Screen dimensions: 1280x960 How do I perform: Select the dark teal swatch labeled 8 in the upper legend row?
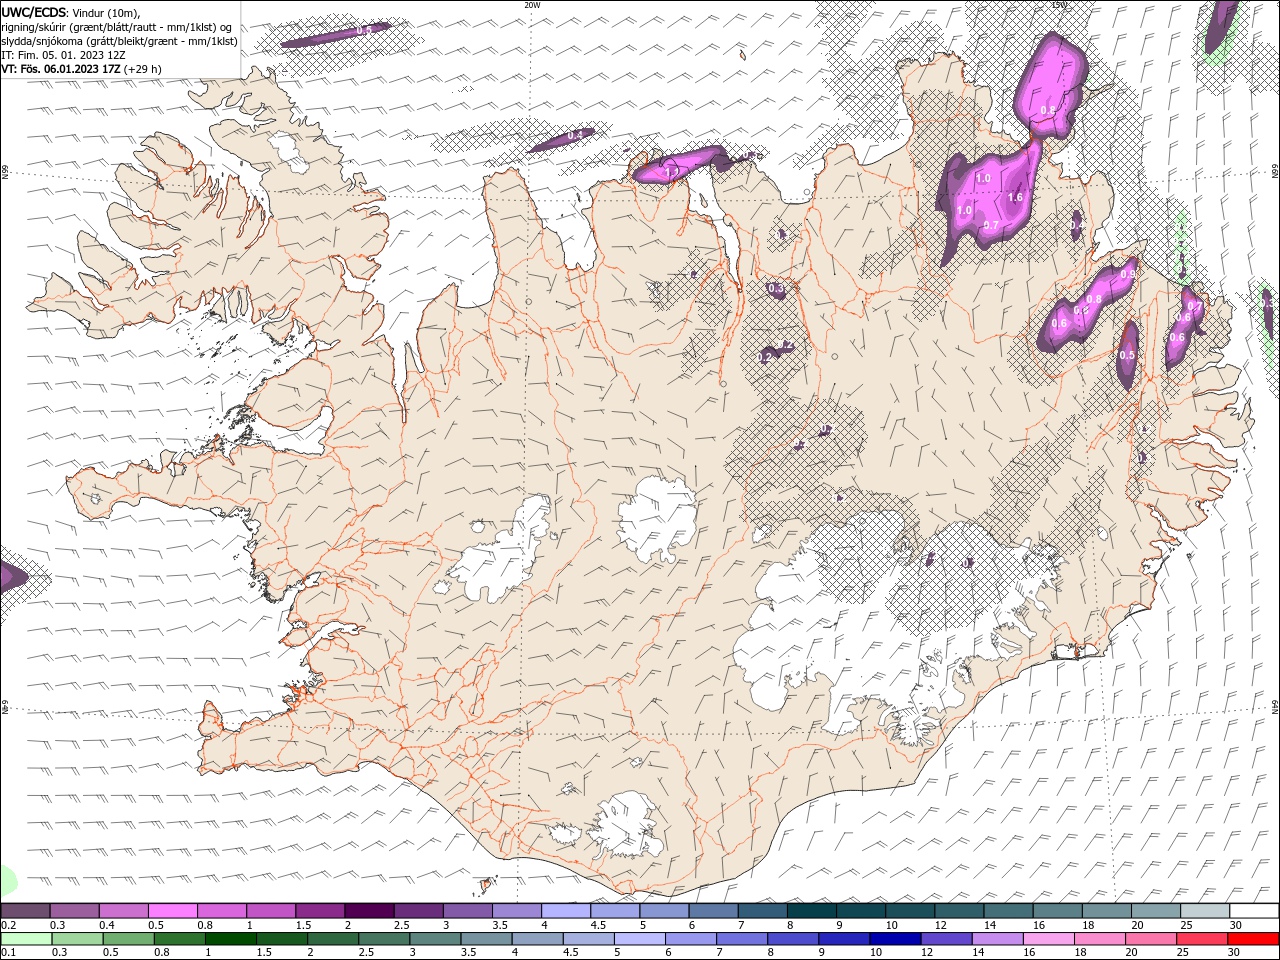pyautogui.click(x=811, y=911)
